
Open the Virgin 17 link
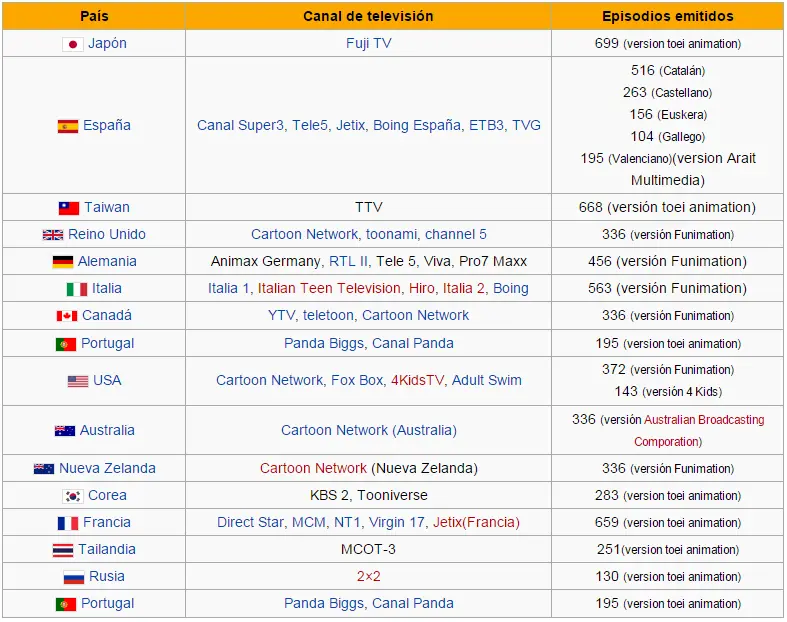(397, 523)
